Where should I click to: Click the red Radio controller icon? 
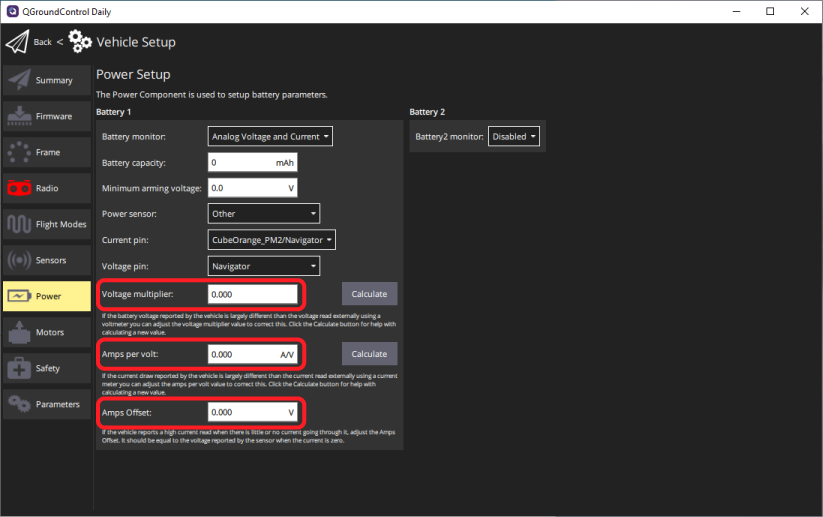coord(19,188)
